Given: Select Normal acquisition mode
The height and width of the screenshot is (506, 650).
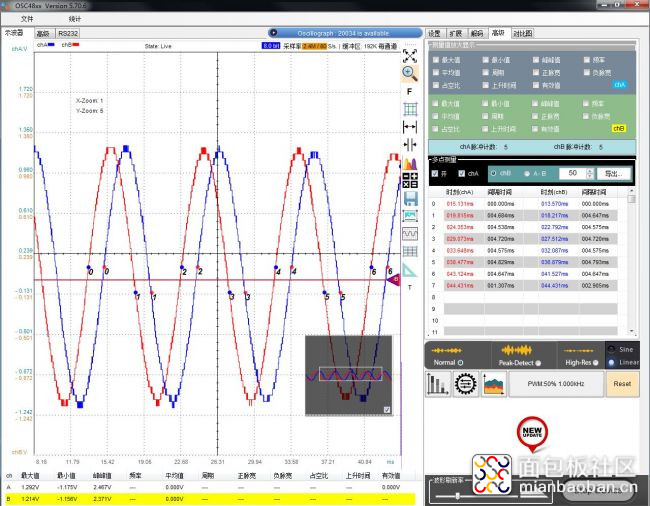Looking at the screenshot, I should (x=460, y=363).
